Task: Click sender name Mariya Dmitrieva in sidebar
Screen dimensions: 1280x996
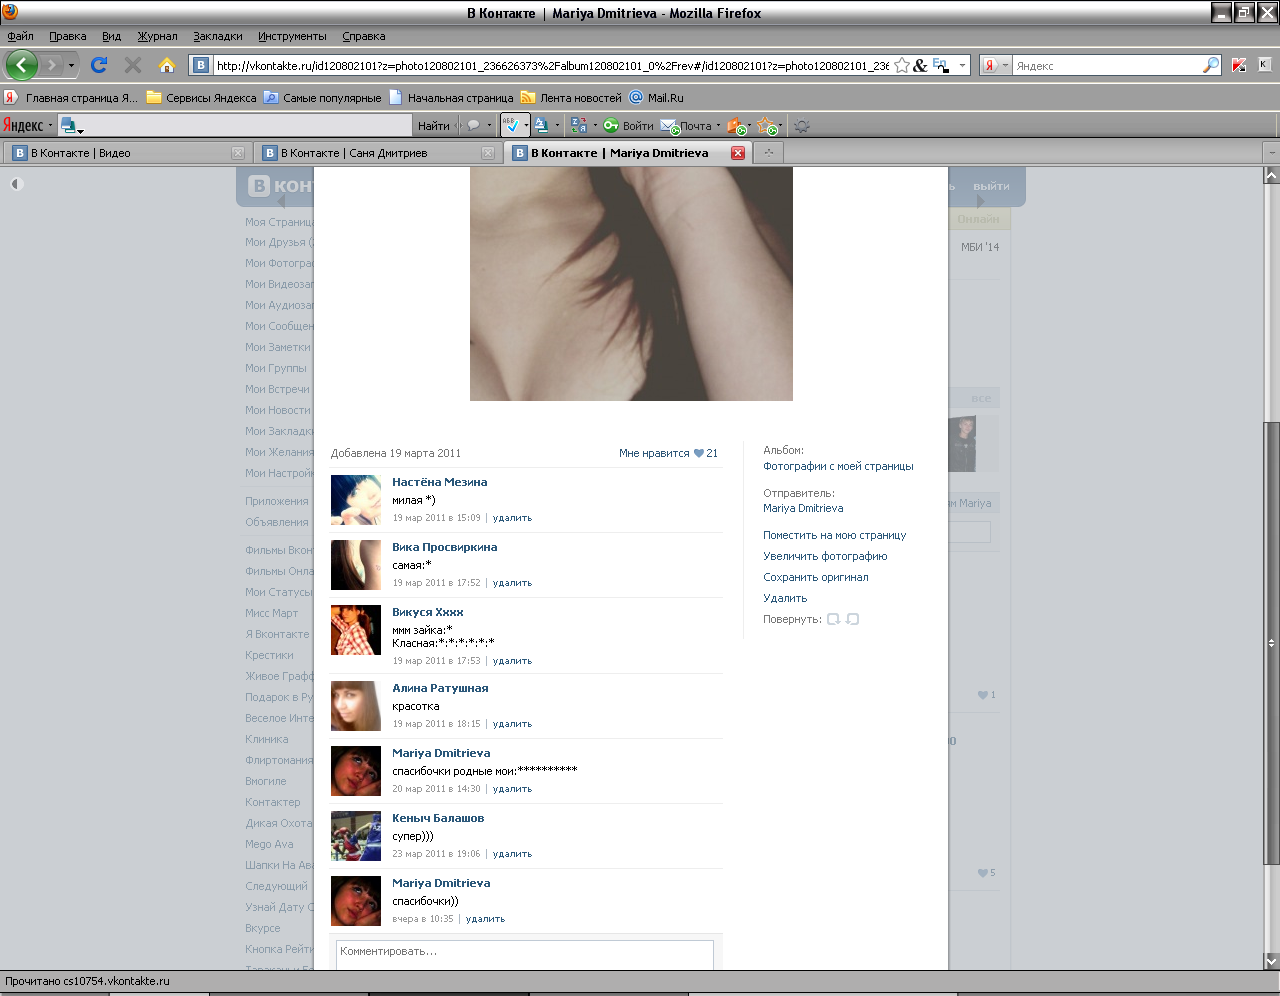Action: point(803,508)
